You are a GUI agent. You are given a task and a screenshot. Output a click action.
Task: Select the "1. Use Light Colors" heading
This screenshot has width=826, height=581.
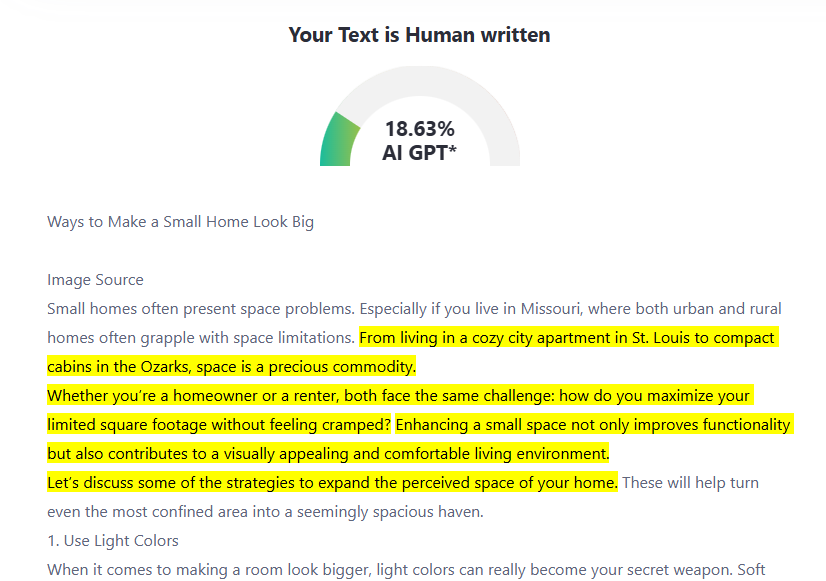tap(113, 540)
